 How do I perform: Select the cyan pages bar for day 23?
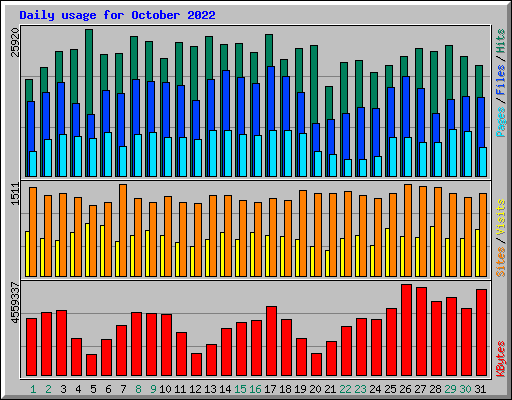[x=363, y=168]
